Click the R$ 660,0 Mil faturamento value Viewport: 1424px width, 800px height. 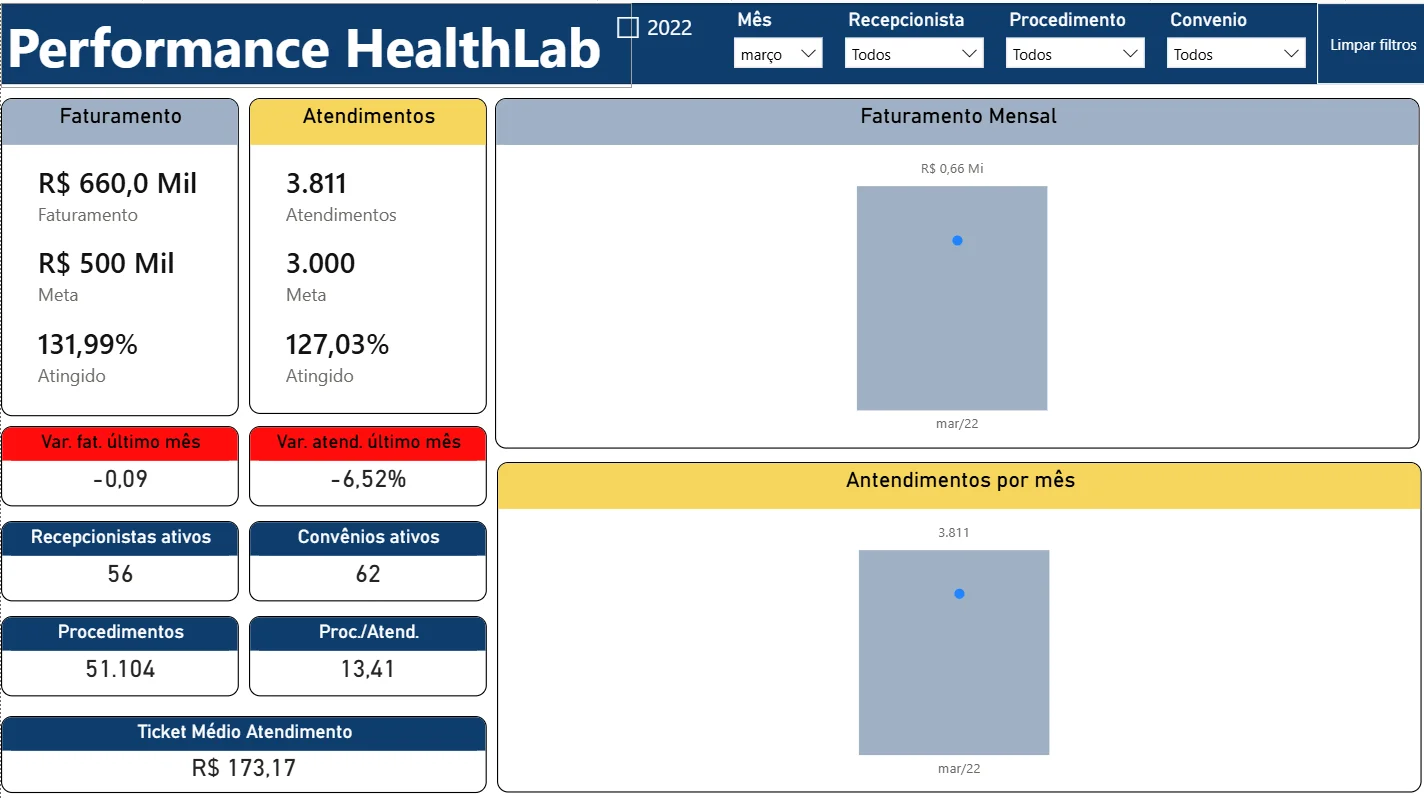coord(118,183)
